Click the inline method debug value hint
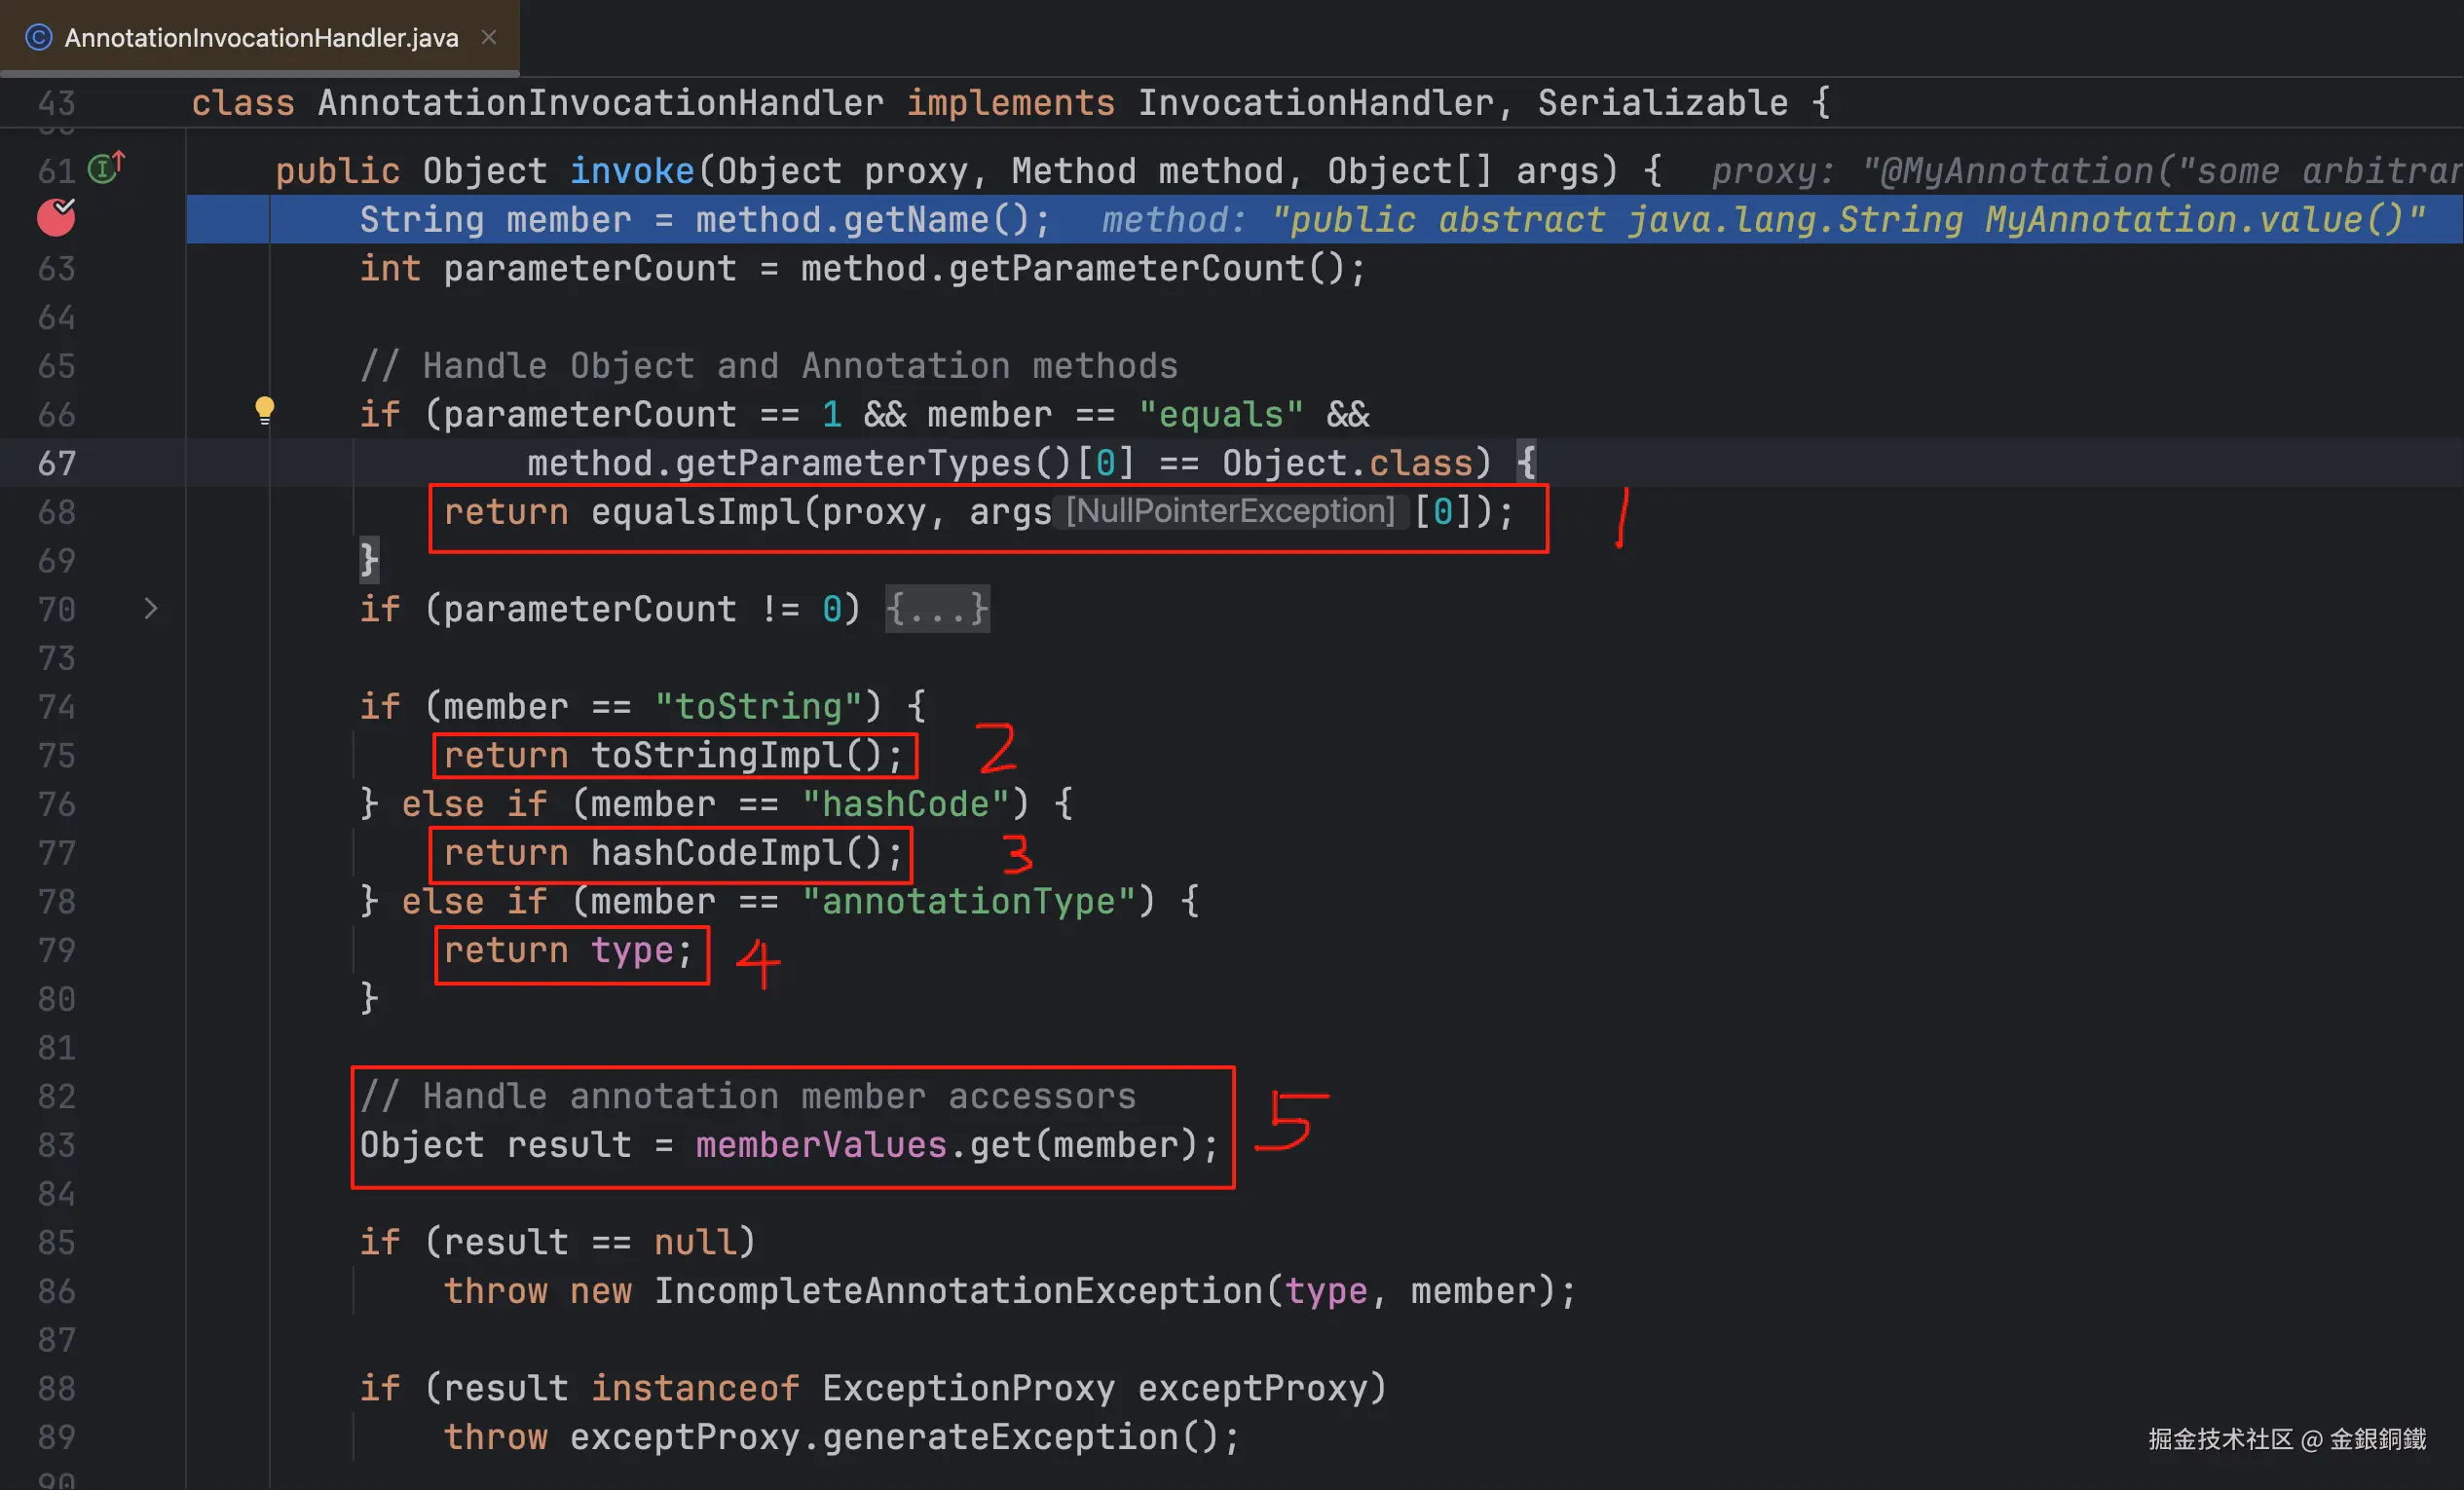 pyautogui.click(x=1762, y=220)
